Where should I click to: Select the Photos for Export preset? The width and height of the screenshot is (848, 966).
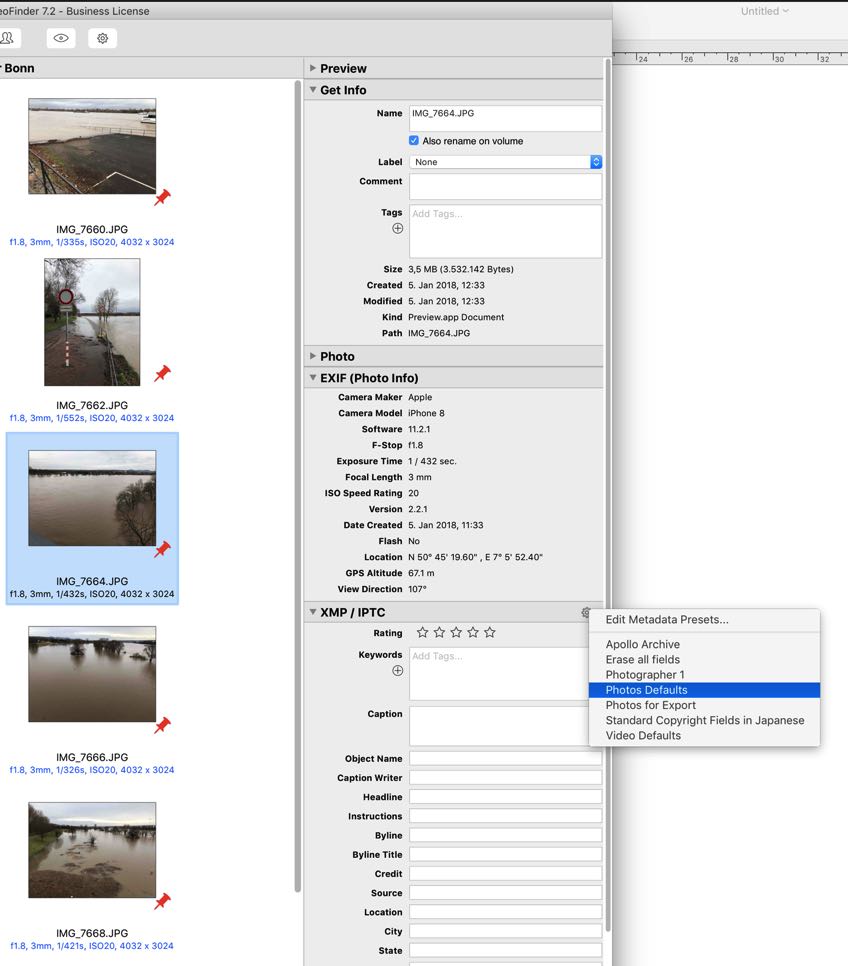click(704, 705)
